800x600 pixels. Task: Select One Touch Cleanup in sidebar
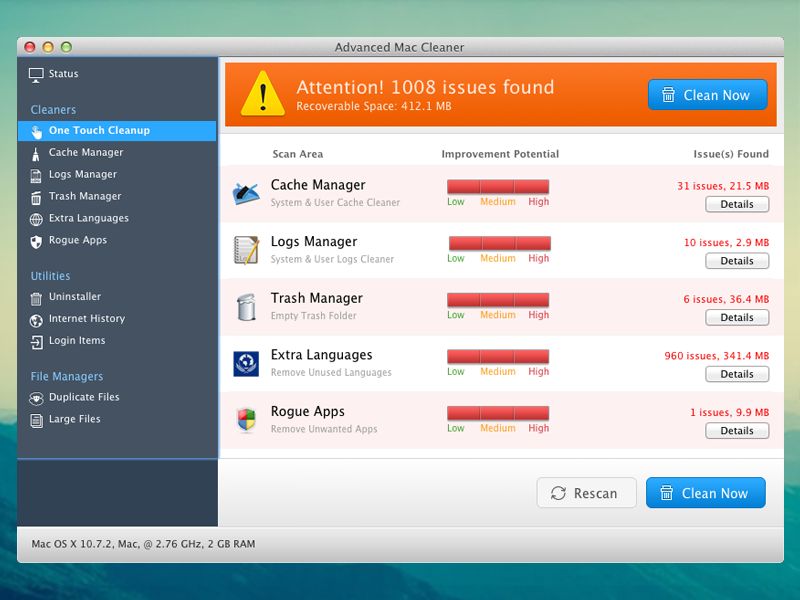[99, 131]
